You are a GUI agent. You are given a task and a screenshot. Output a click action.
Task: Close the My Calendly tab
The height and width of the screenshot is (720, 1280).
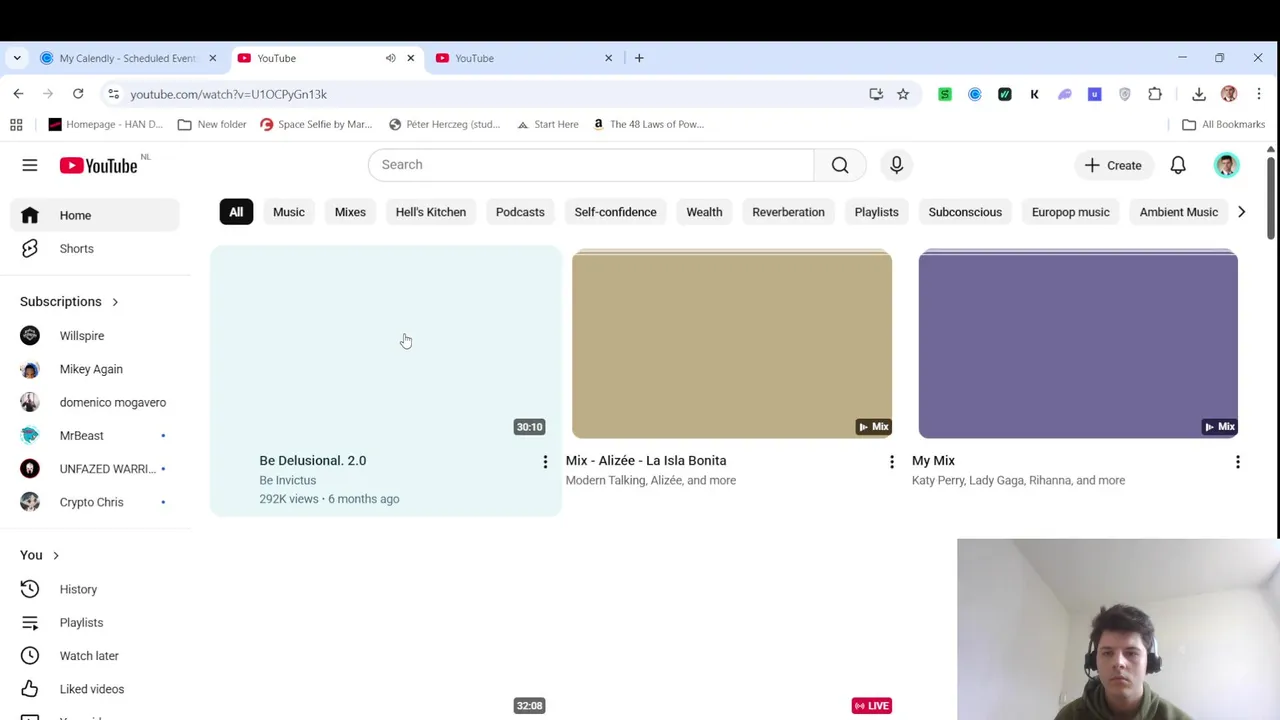(212, 58)
